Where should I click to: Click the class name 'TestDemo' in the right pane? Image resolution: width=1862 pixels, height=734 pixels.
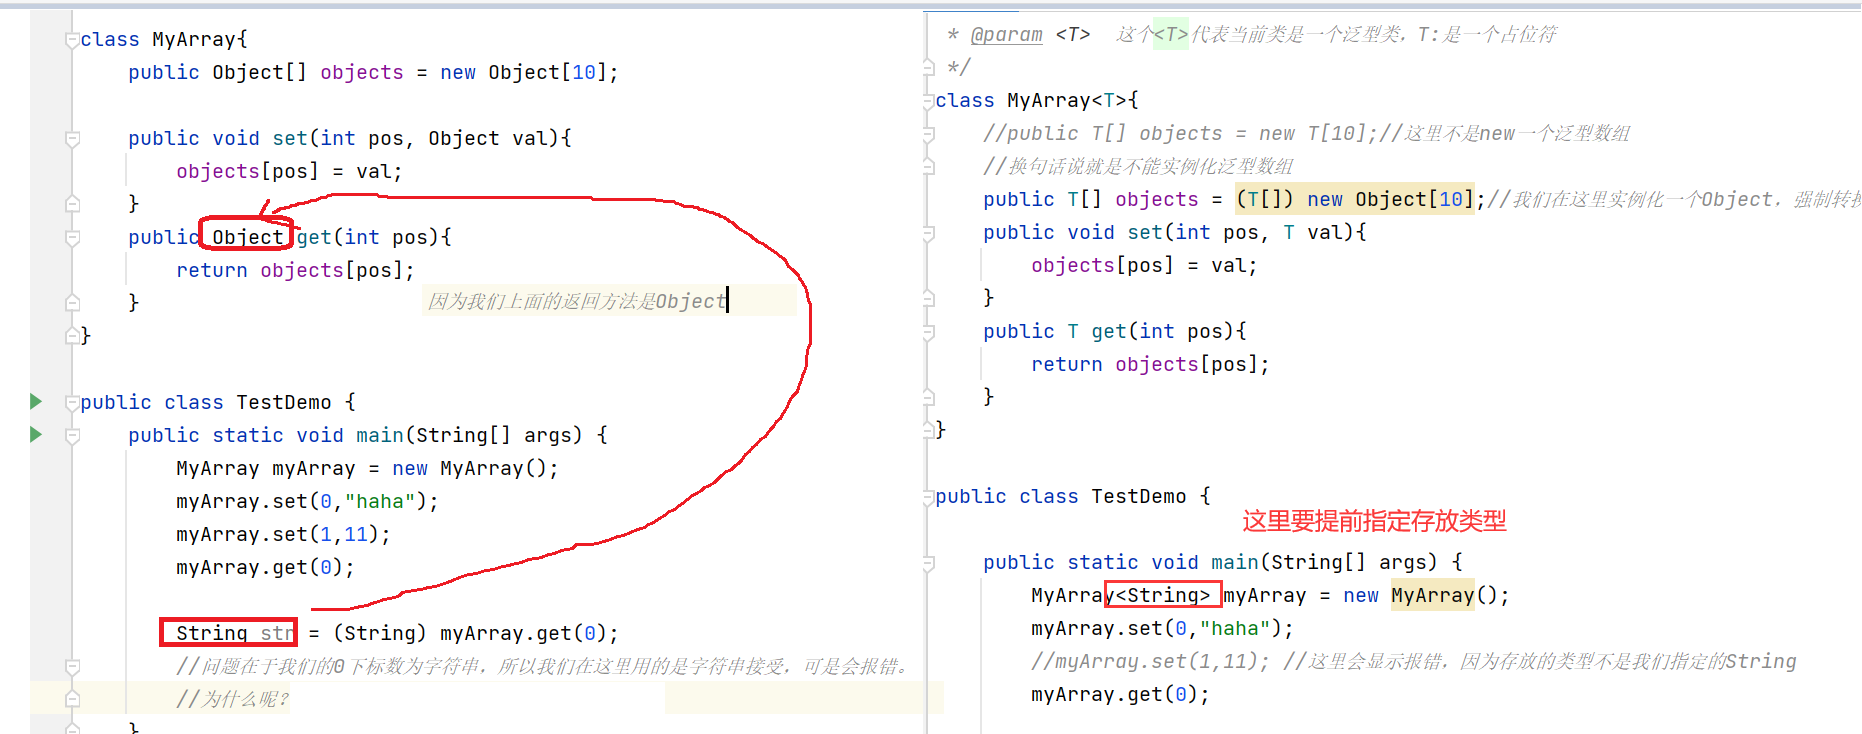pos(1139,497)
